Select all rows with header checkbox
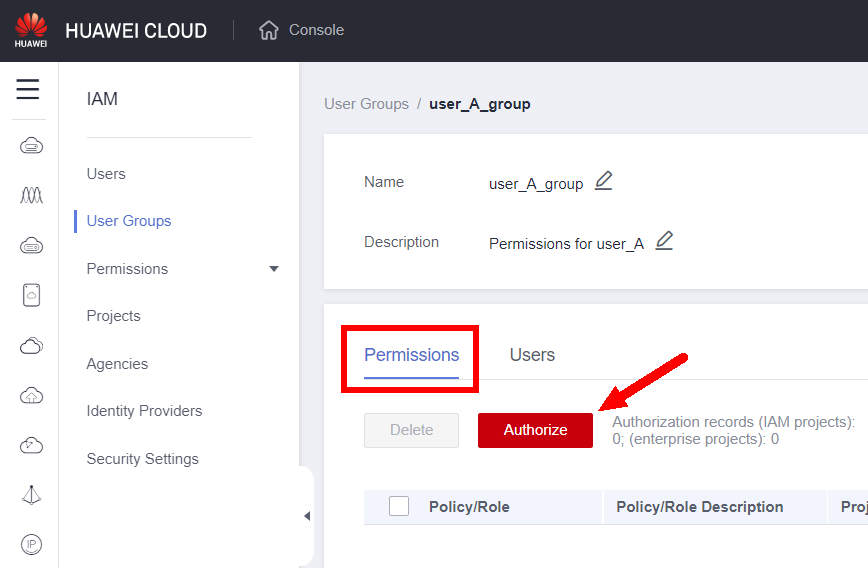Screen dimensions: 868x568 (x=399, y=506)
